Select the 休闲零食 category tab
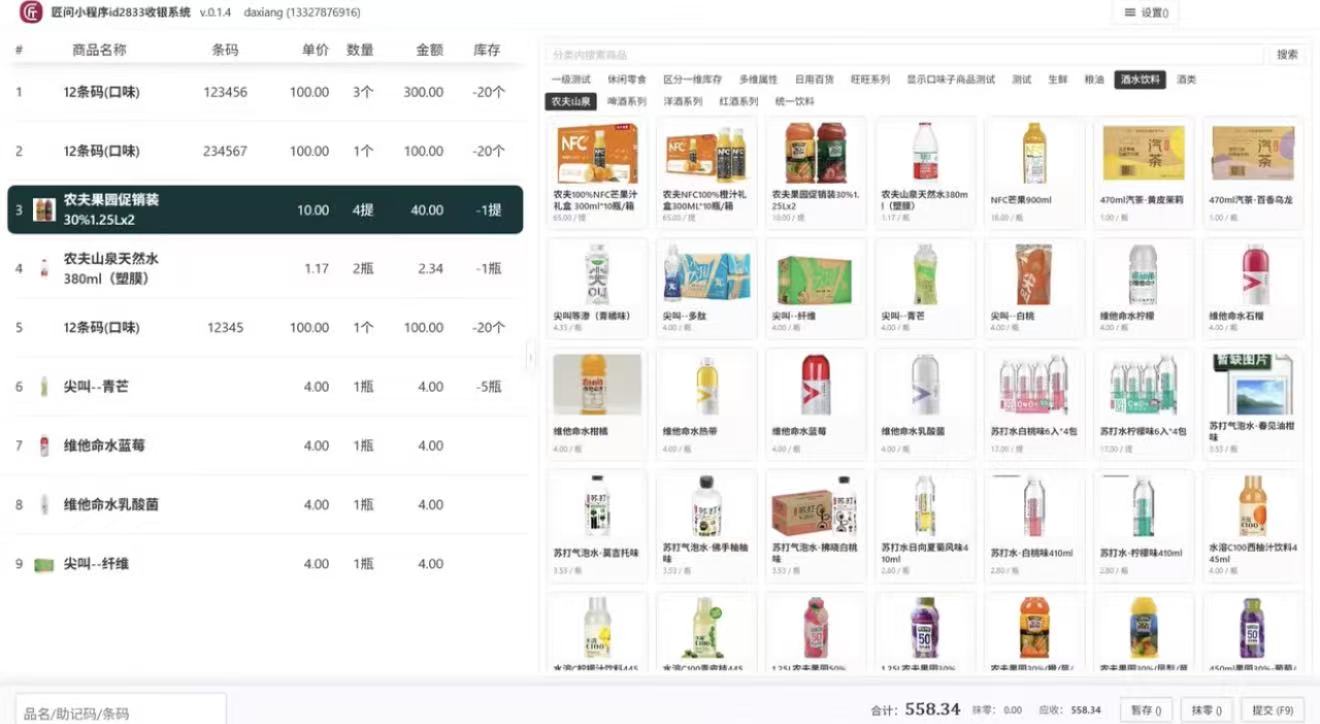This screenshot has height=724, width=1320. [627, 80]
